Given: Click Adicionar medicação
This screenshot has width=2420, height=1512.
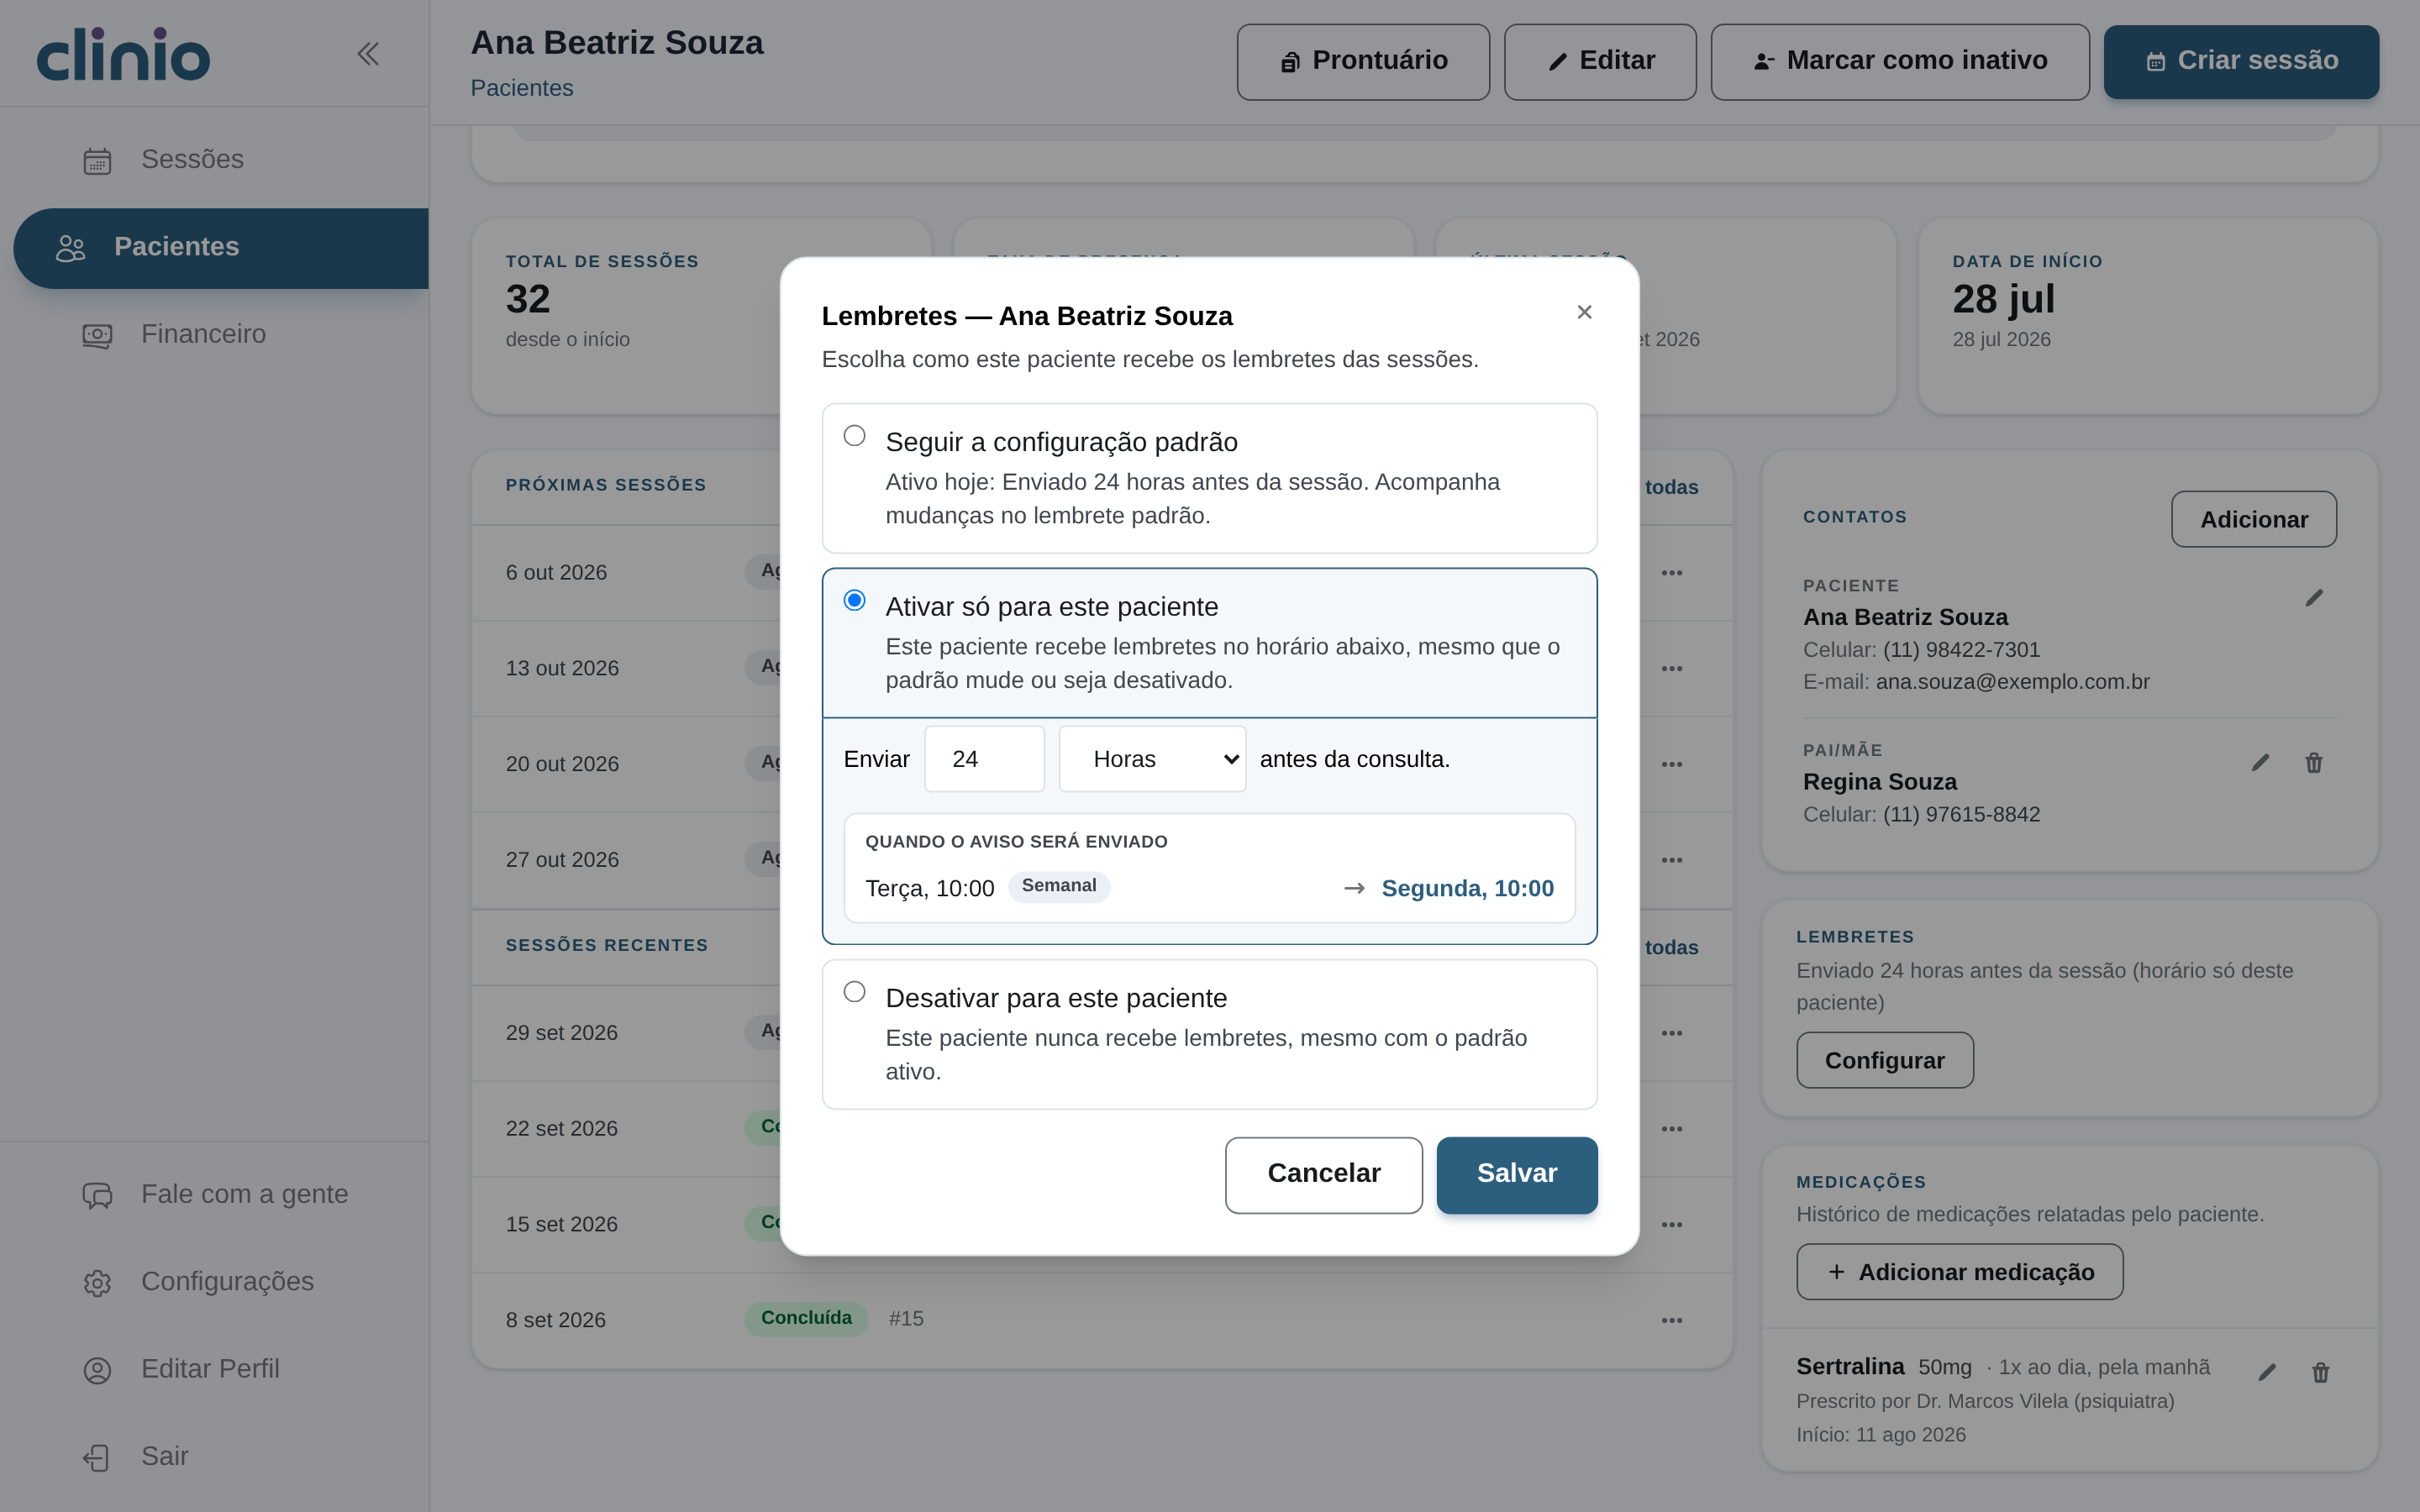Looking at the screenshot, I should [1959, 1272].
